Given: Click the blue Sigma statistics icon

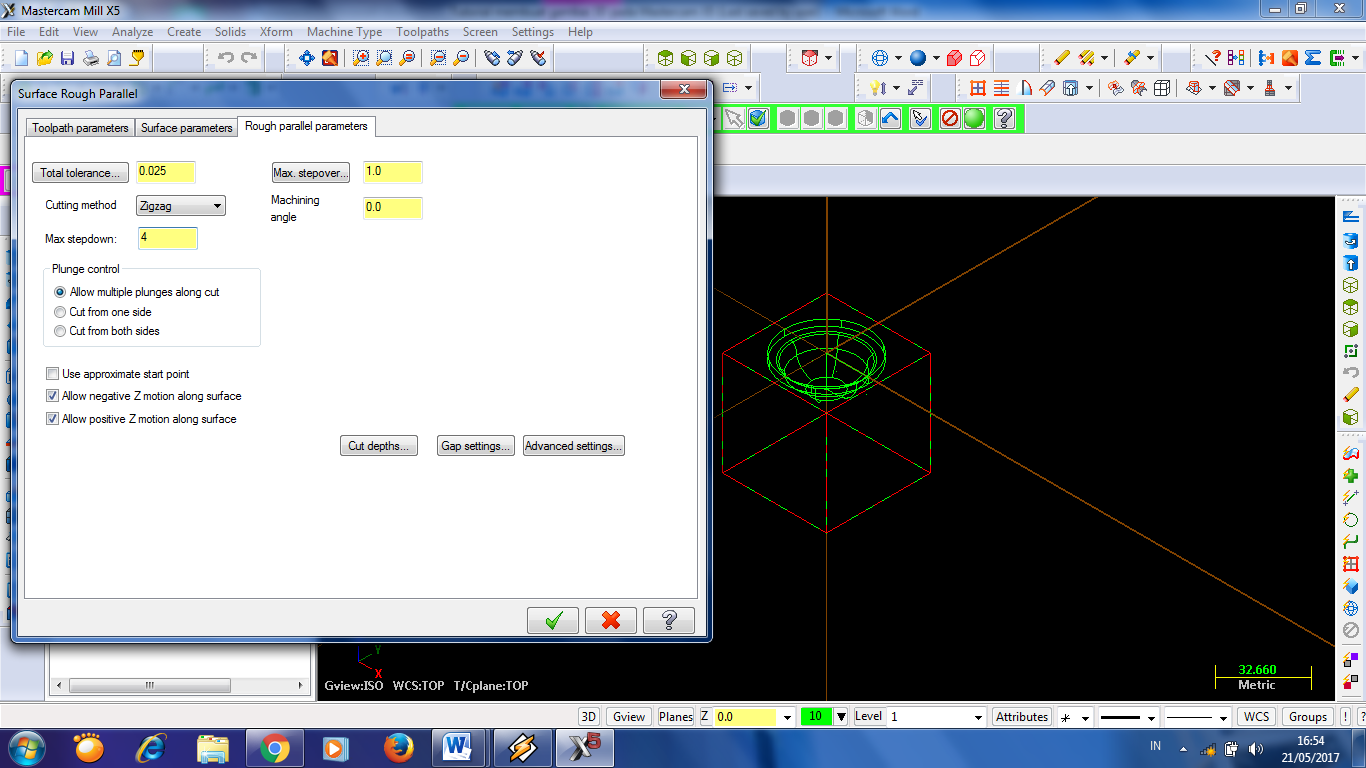Looking at the screenshot, I should click(1313, 58).
